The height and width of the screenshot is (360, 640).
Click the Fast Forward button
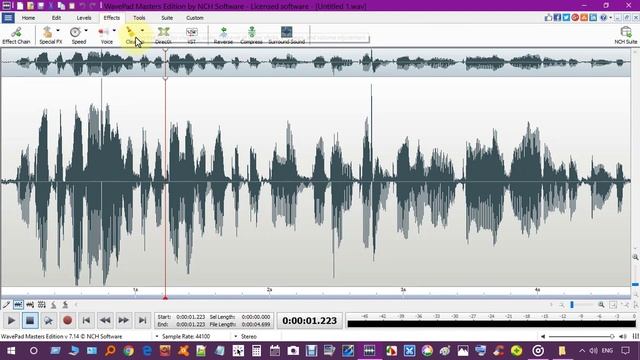tap(124, 321)
